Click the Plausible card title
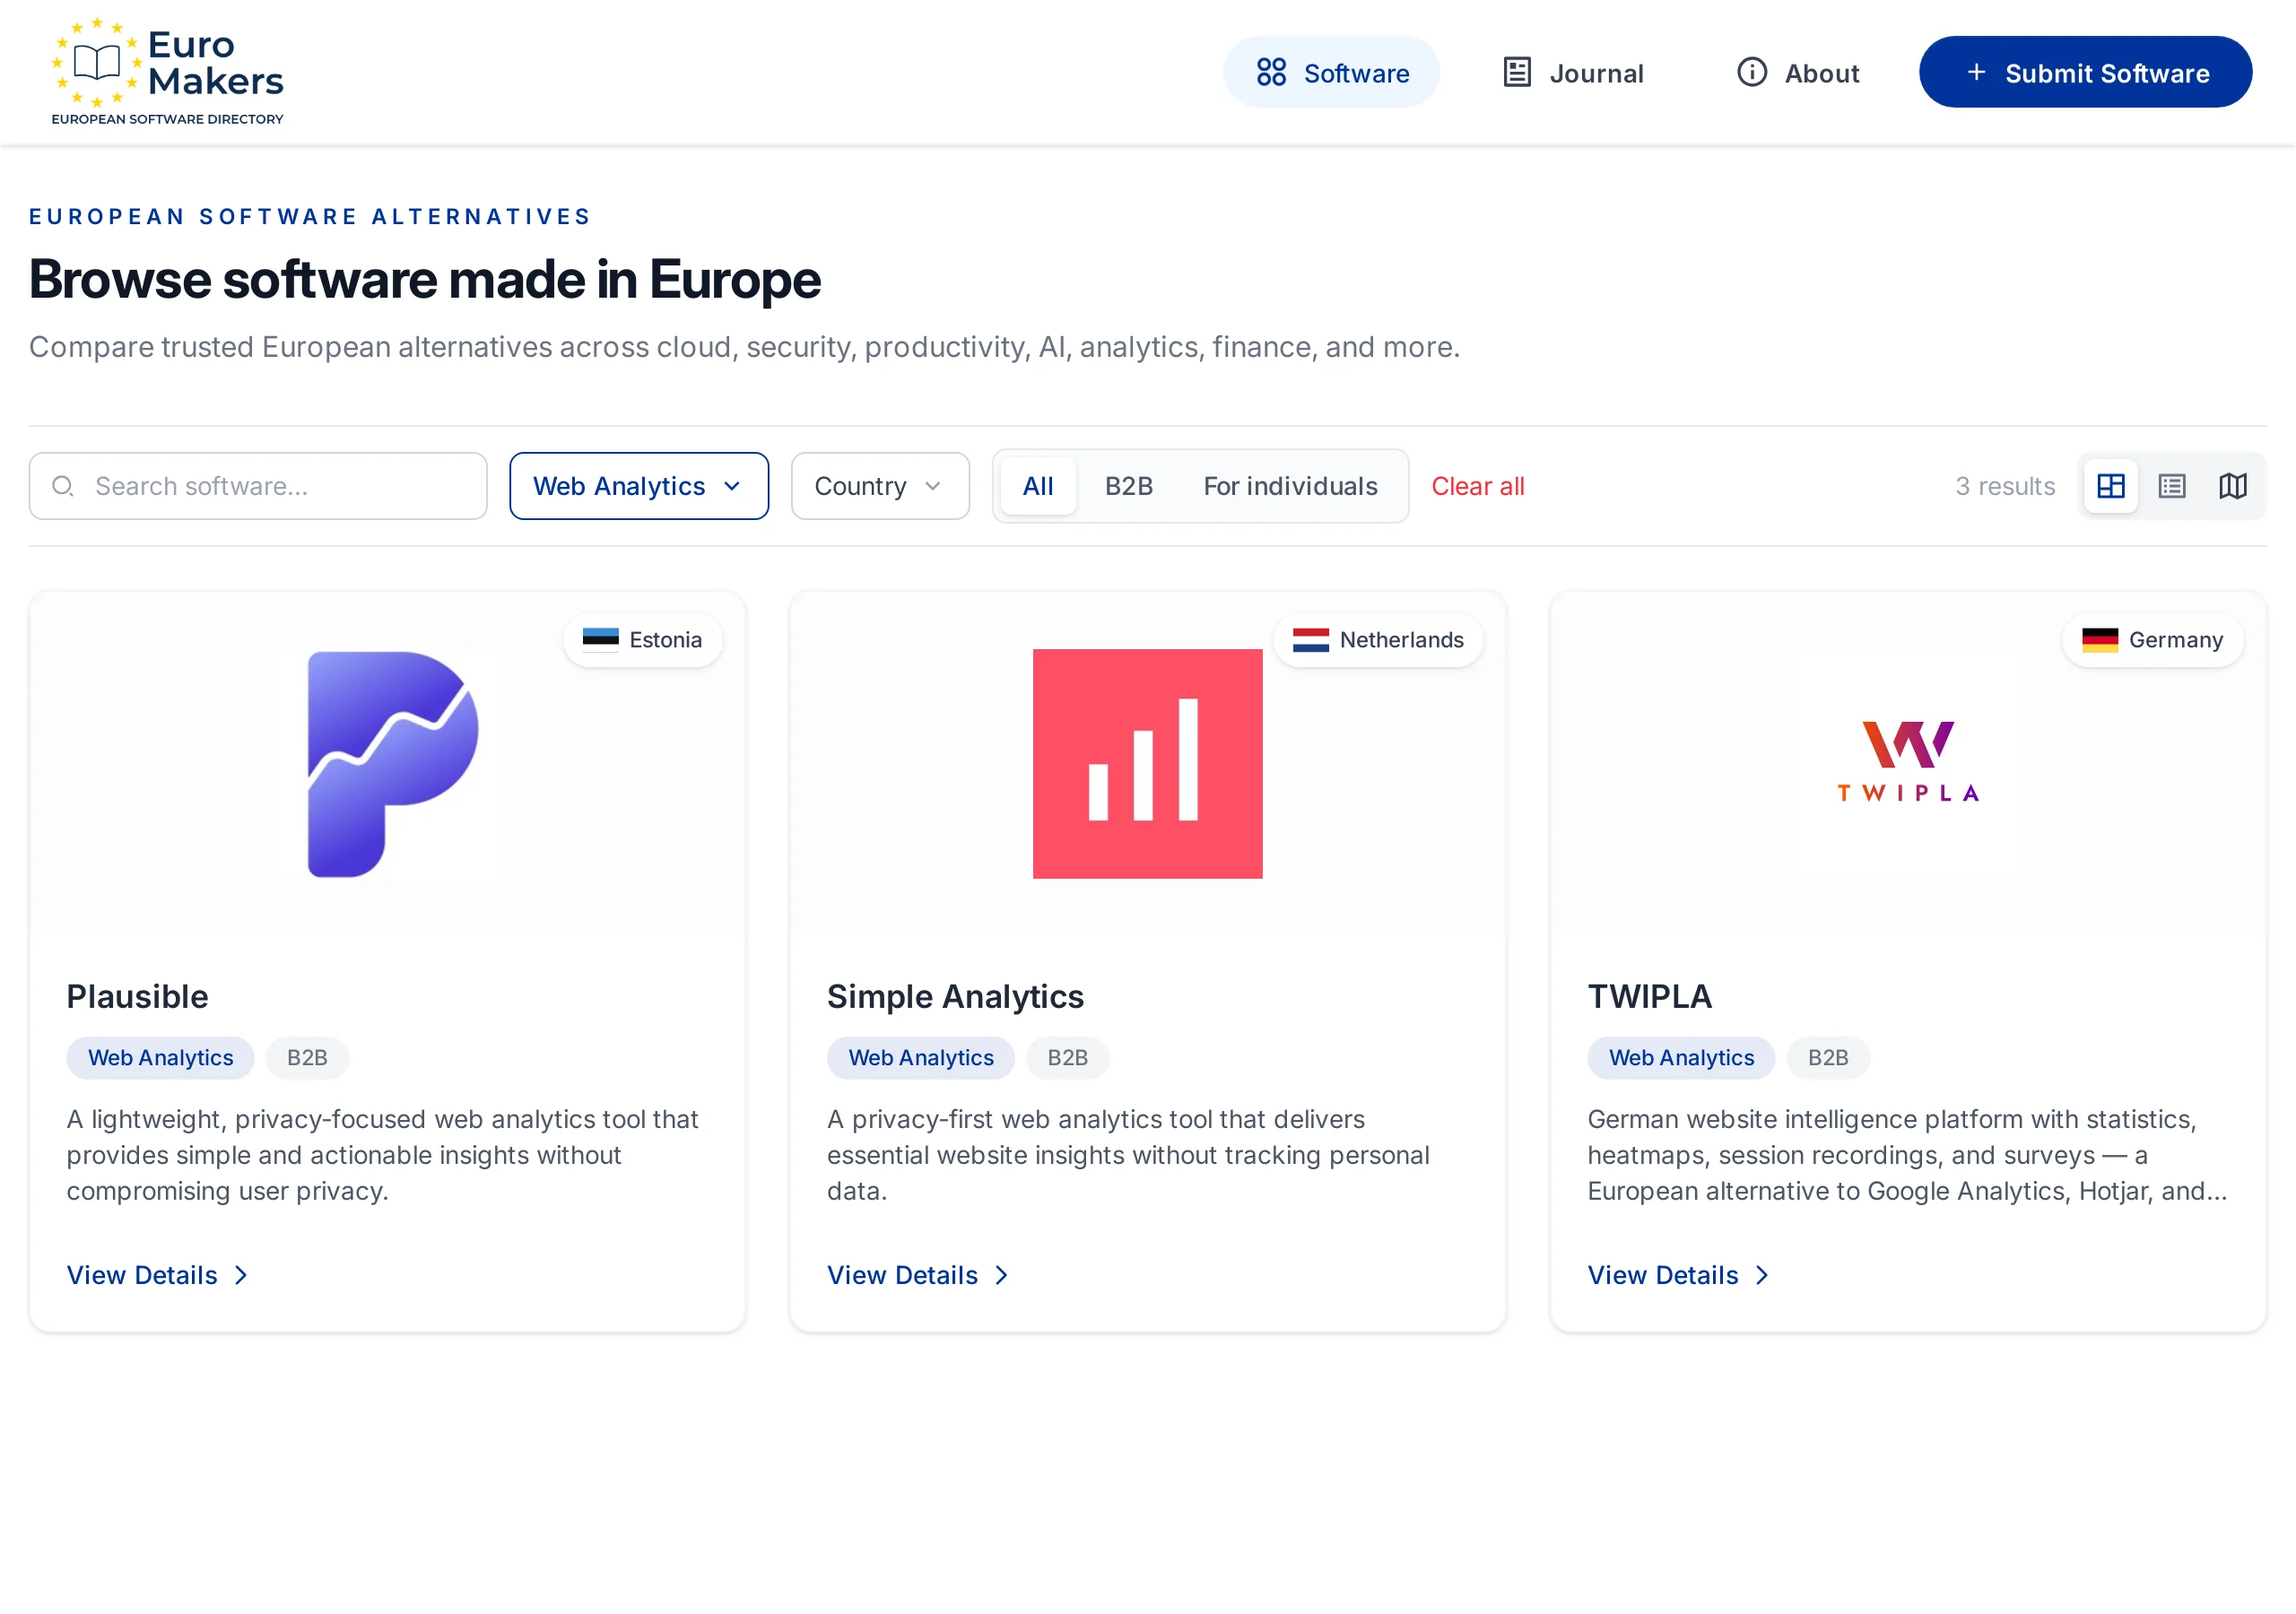Viewport: 2296px width, 1614px height. pos(137,997)
